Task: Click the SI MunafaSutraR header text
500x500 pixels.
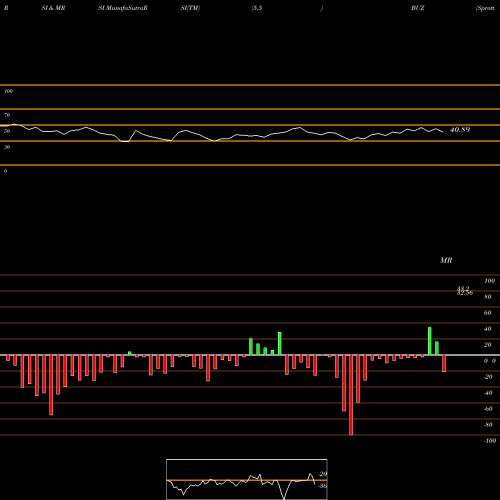Action: [x=123, y=8]
